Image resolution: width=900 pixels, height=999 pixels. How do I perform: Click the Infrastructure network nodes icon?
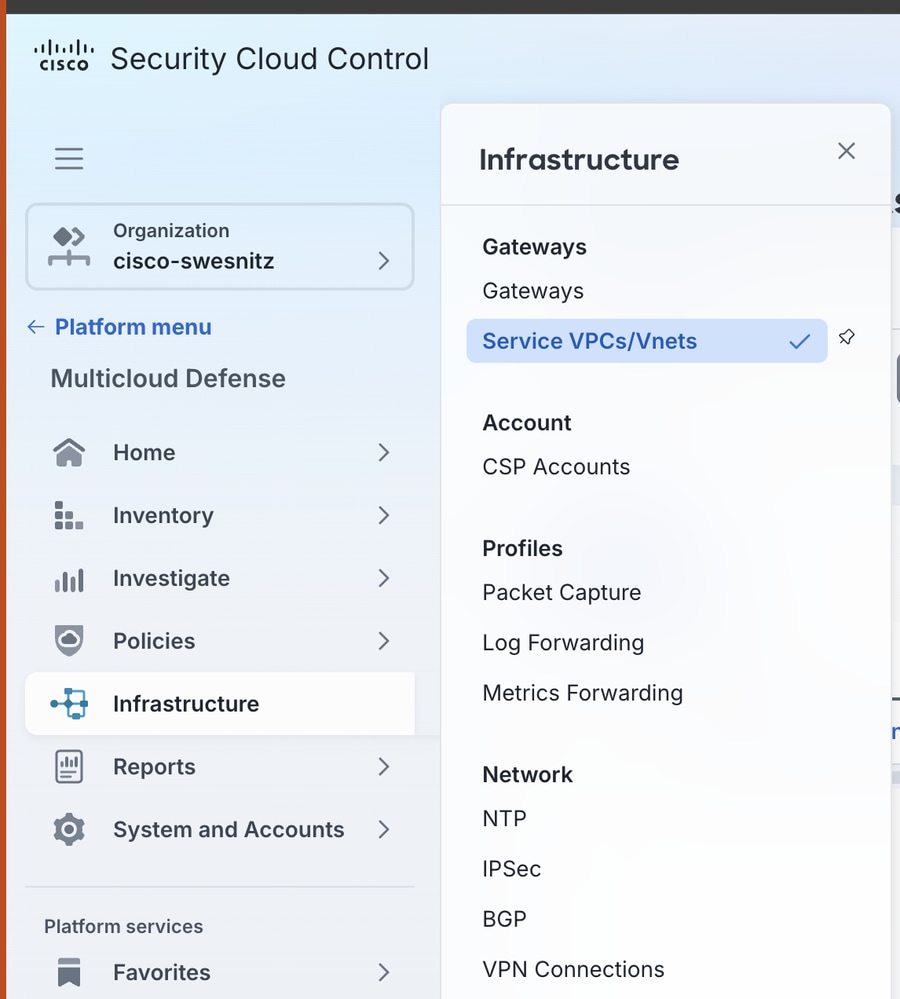tap(69, 703)
